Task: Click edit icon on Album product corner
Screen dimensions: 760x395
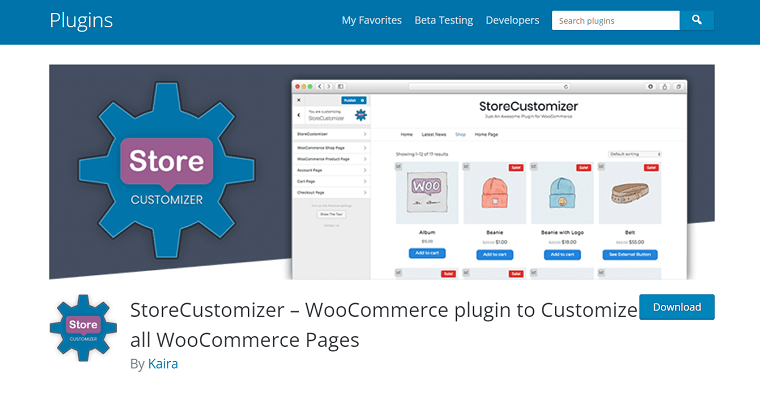Action: pos(399,166)
